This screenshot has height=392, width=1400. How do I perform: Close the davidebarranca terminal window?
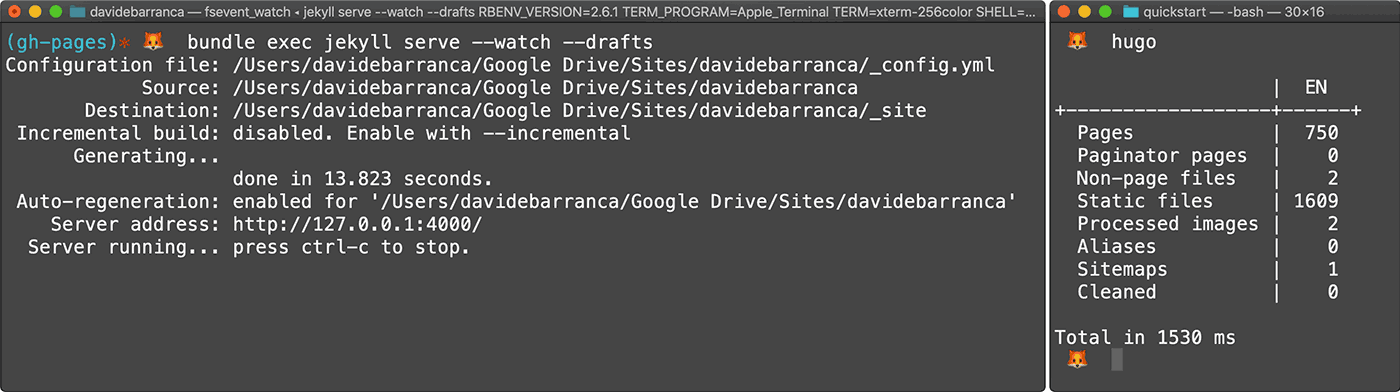(x=14, y=13)
